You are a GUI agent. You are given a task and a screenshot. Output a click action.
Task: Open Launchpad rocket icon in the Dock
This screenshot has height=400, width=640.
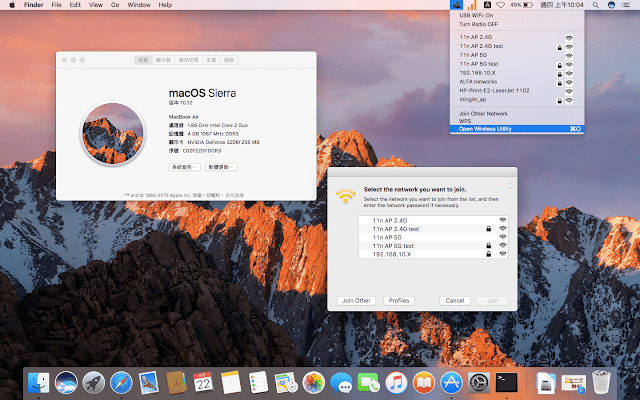94,382
